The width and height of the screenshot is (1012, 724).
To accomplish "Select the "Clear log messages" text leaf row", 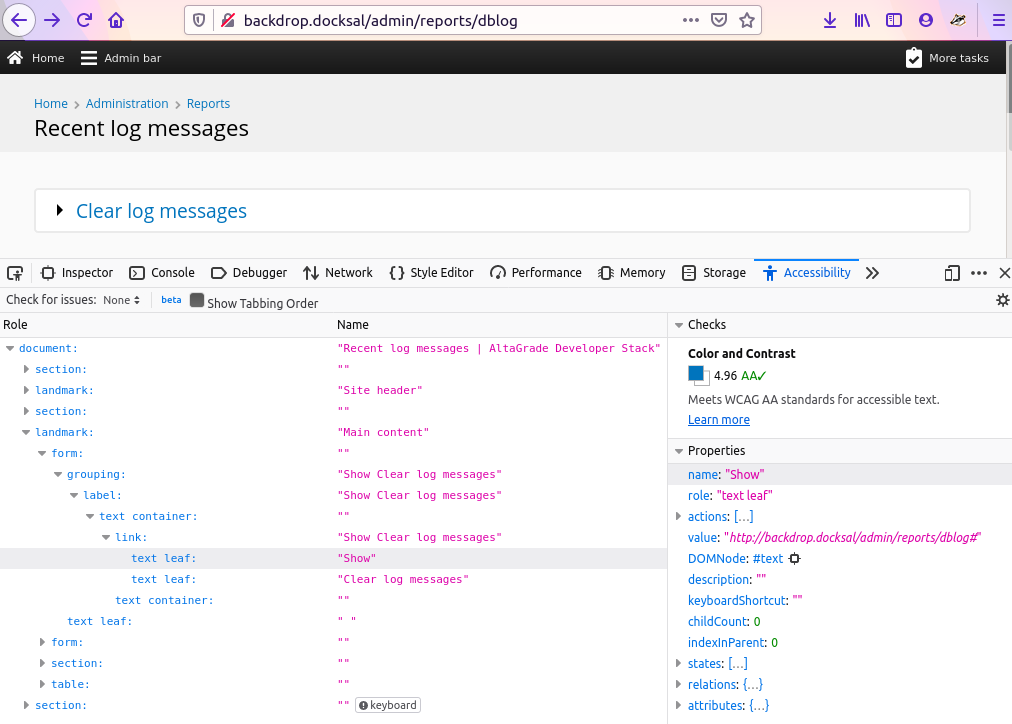I will pos(333,579).
